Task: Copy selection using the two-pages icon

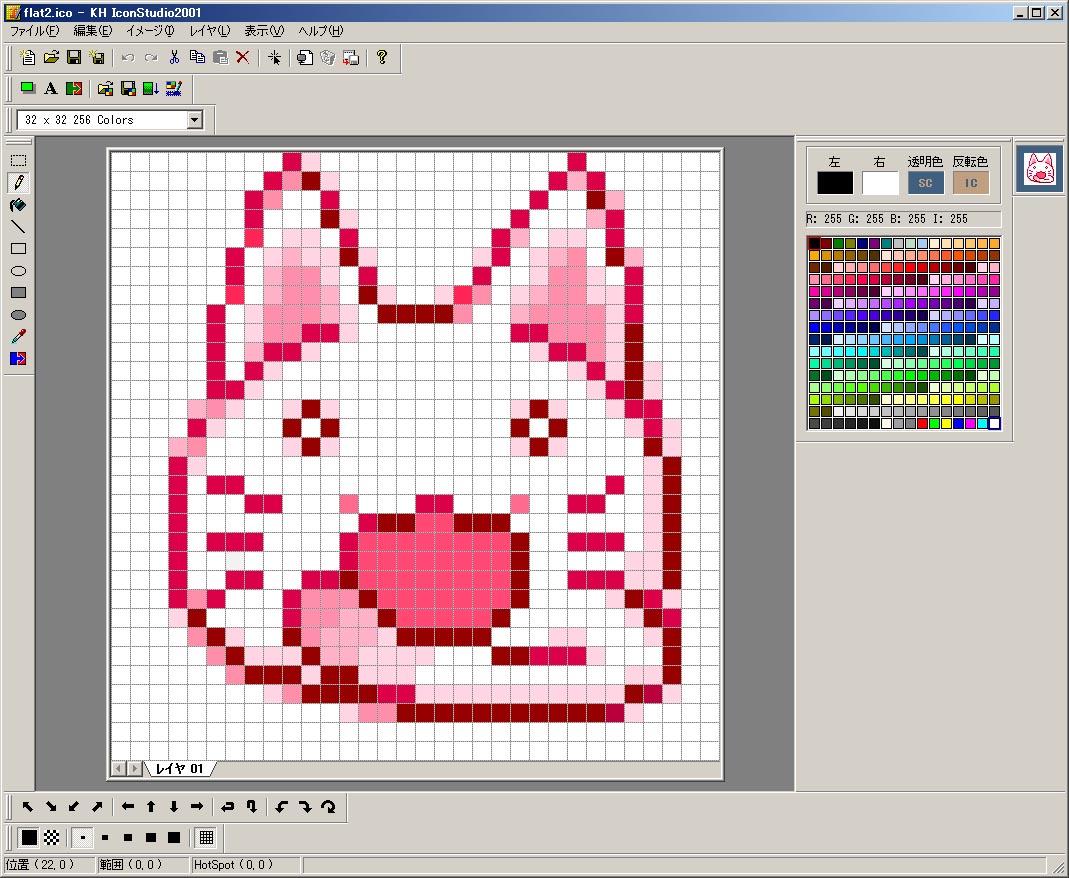Action: click(x=197, y=57)
